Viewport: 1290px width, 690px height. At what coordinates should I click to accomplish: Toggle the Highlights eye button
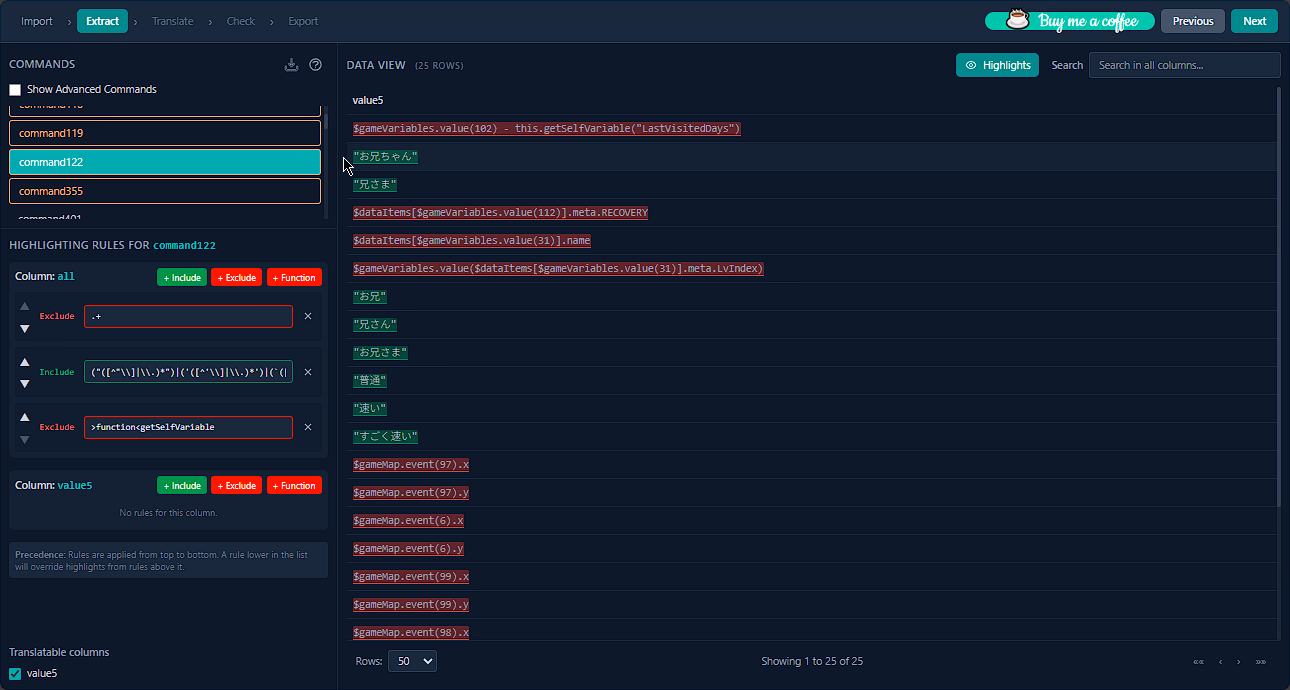997,65
